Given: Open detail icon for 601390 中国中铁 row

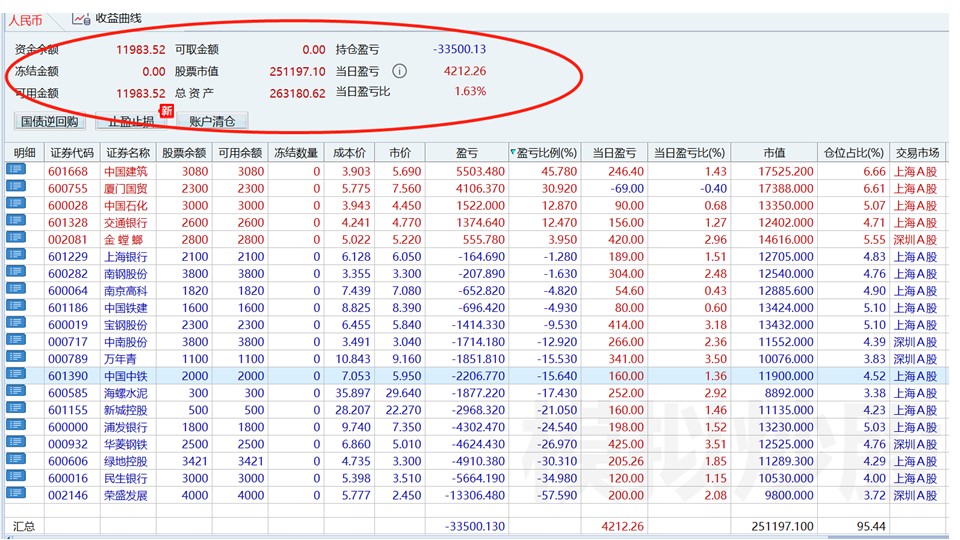Looking at the screenshot, I should click(x=16, y=374).
